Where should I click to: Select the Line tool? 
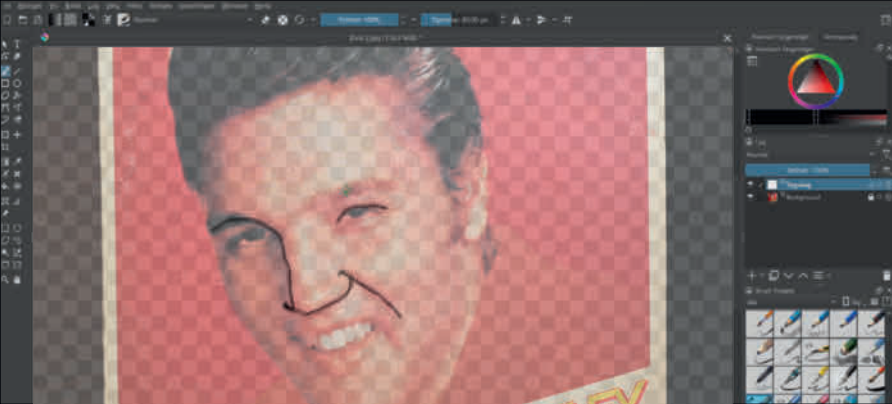pos(17,71)
